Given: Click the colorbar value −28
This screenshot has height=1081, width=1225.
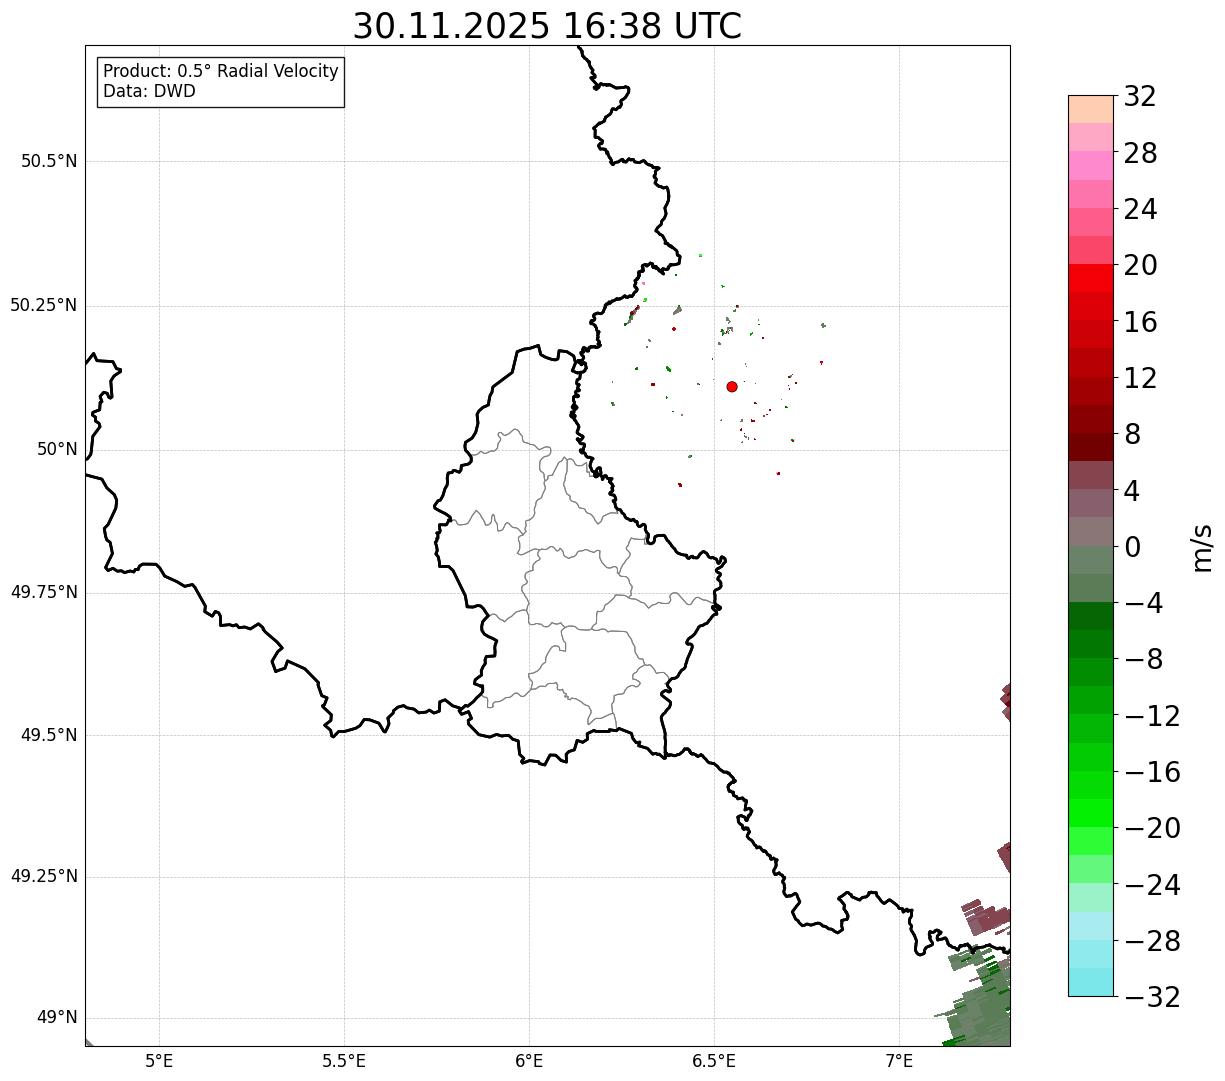Looking at the screenshot, I should tap(1152, 941).
